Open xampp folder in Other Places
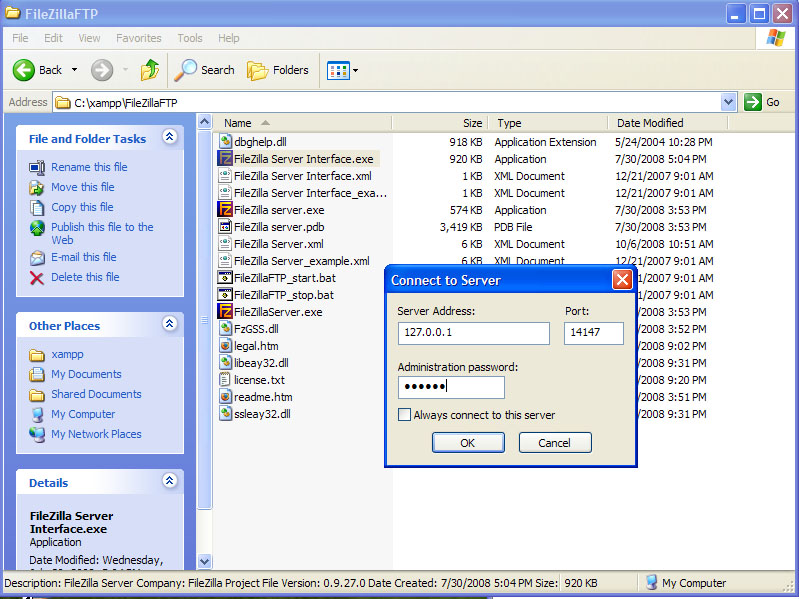This screenshot has height=599, width=799. (x=67, y=355)
